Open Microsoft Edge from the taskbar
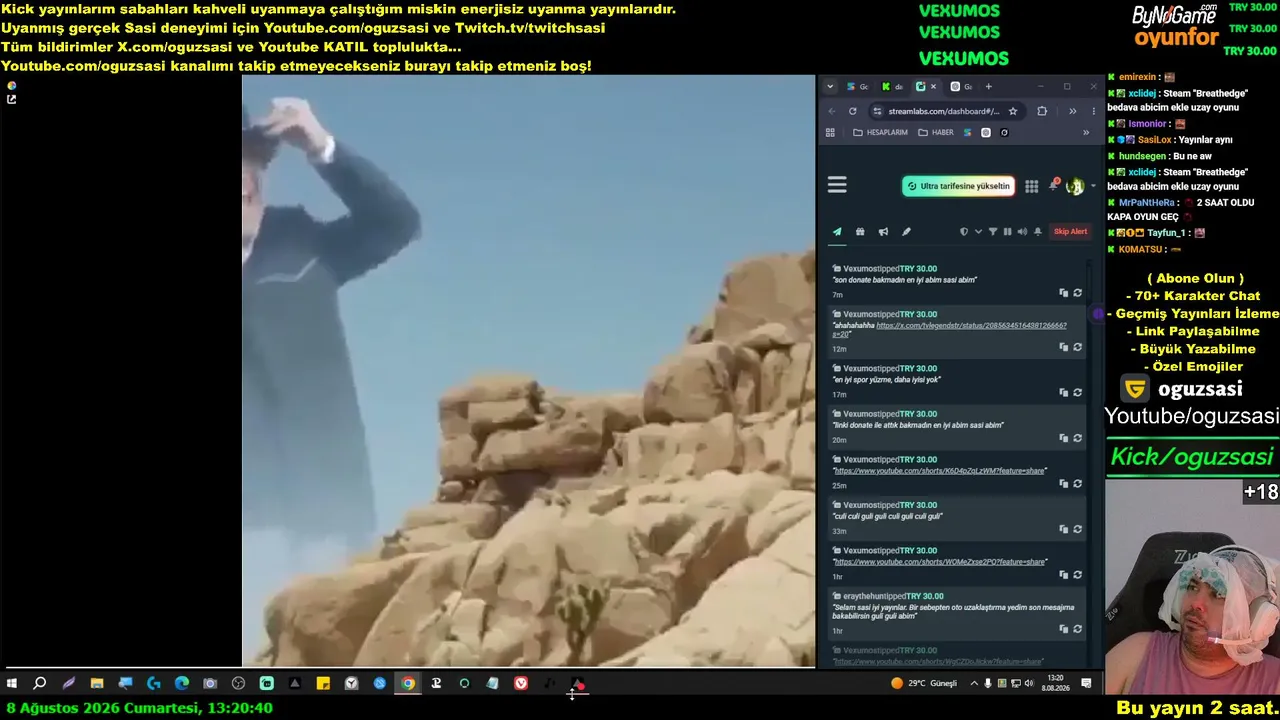This screenshot has width=1280, height=720. 182,684
